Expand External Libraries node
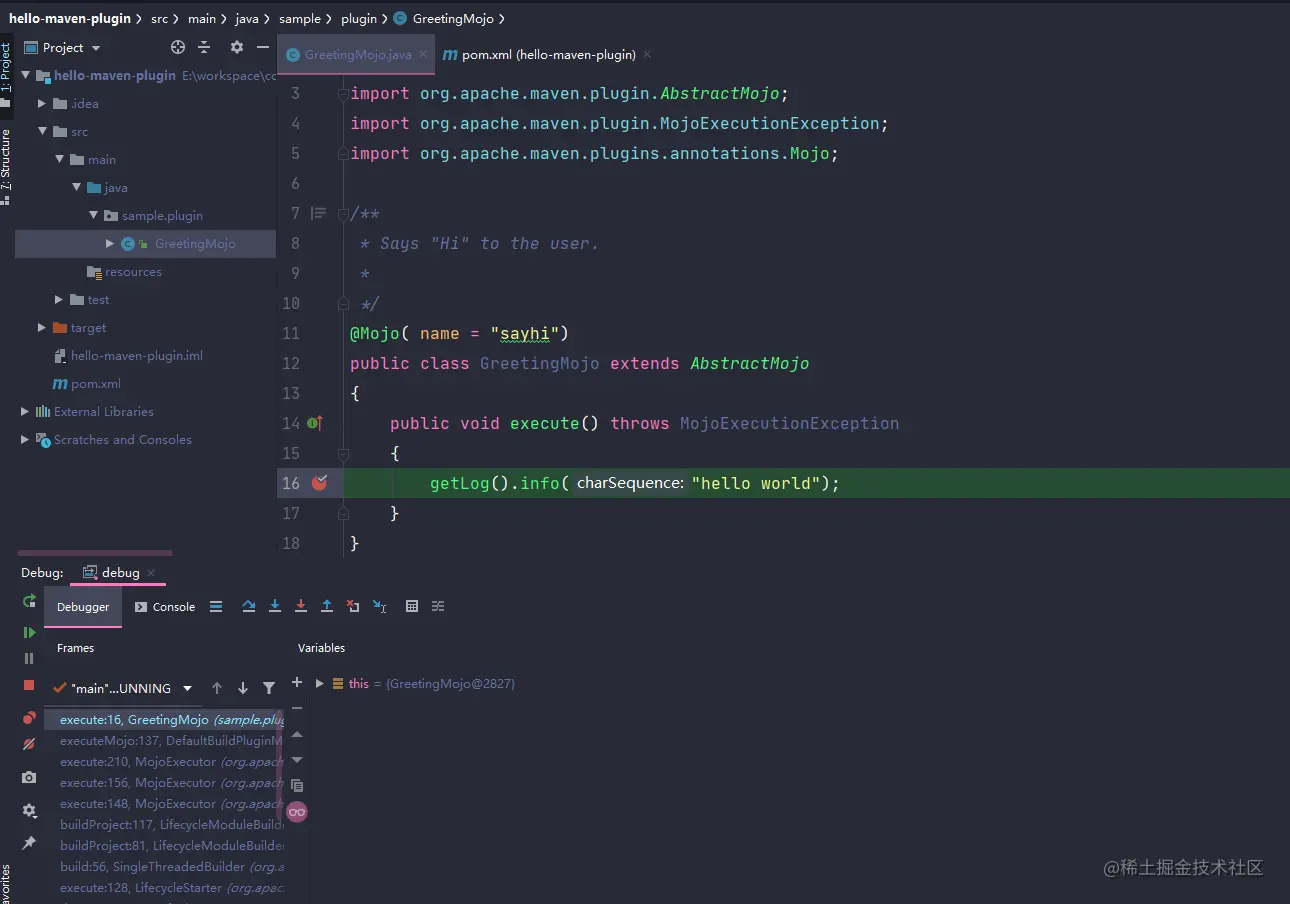This screenshot has width=1290, height=904. click(x=25, y=412)
